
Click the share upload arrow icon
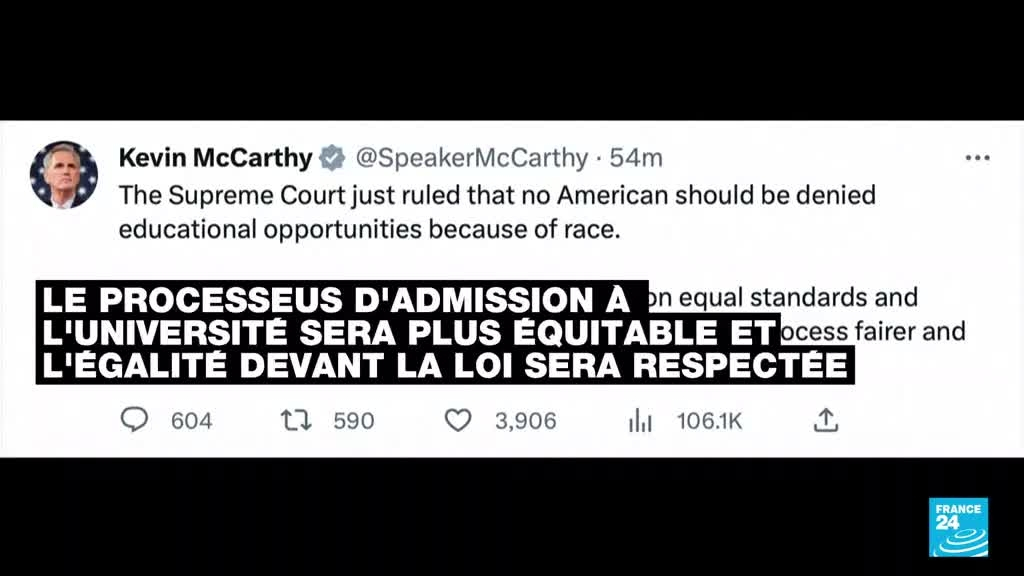click(825, 421)
